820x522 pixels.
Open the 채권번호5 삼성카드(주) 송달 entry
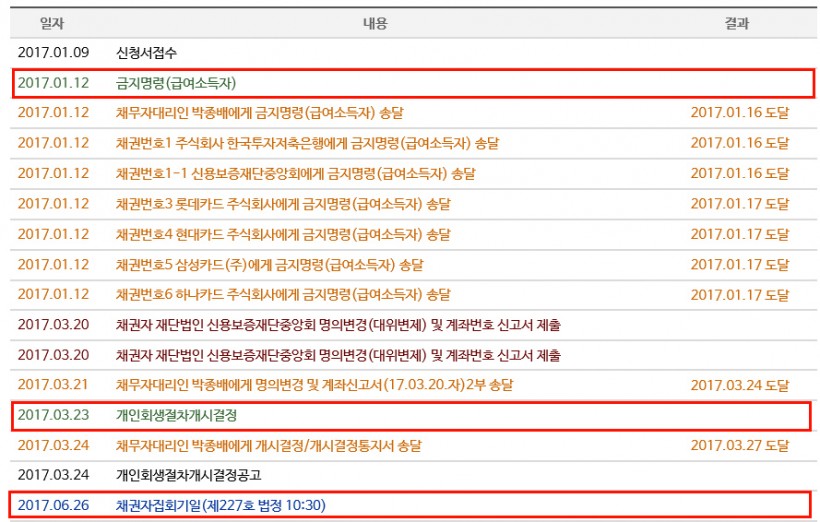269,265
